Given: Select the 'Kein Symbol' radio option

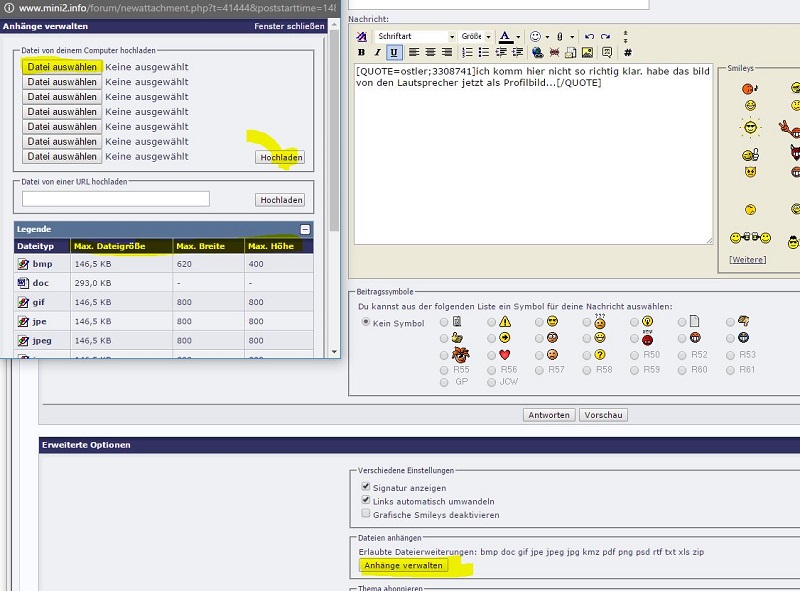Looking at the screenshot, I should pyautogui.click(x=365, y=323).
